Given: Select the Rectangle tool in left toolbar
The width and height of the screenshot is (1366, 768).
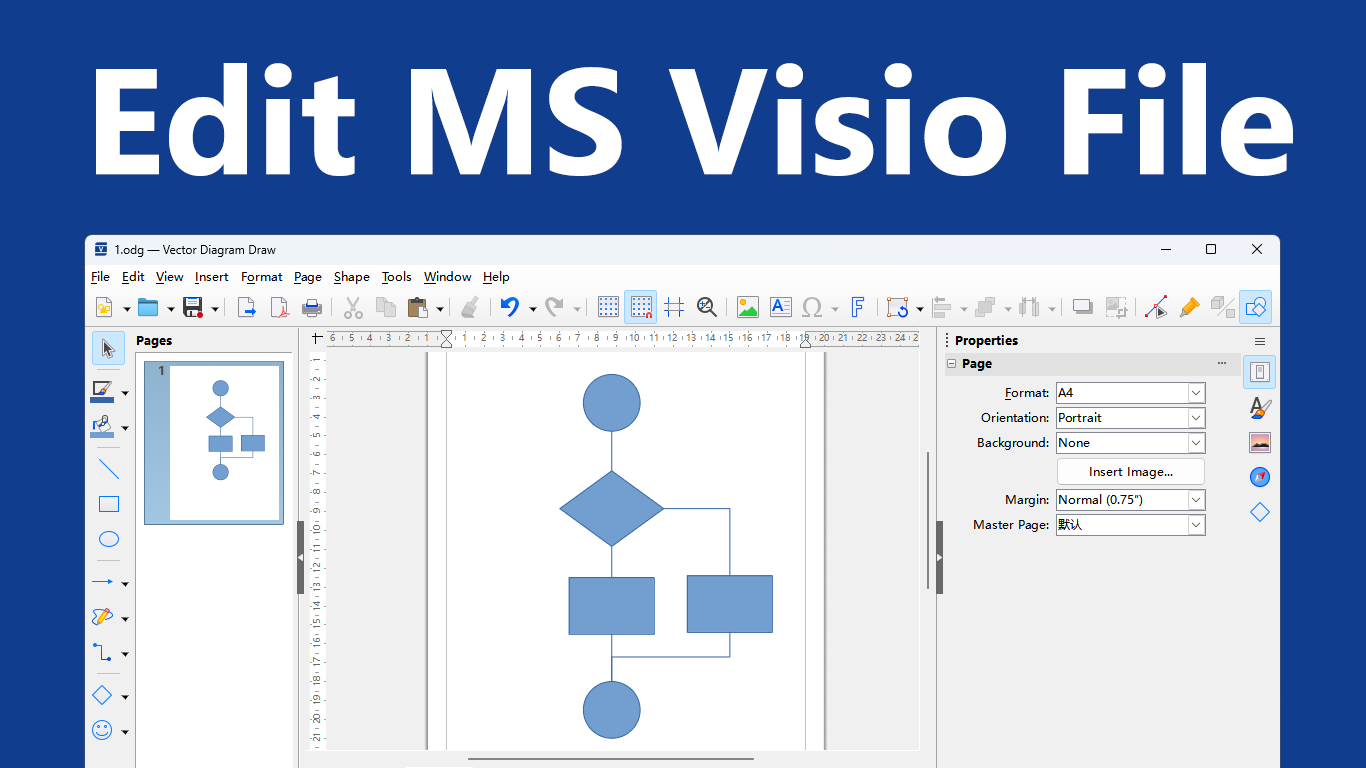Looking at the screenshot, I should (109, 504).
